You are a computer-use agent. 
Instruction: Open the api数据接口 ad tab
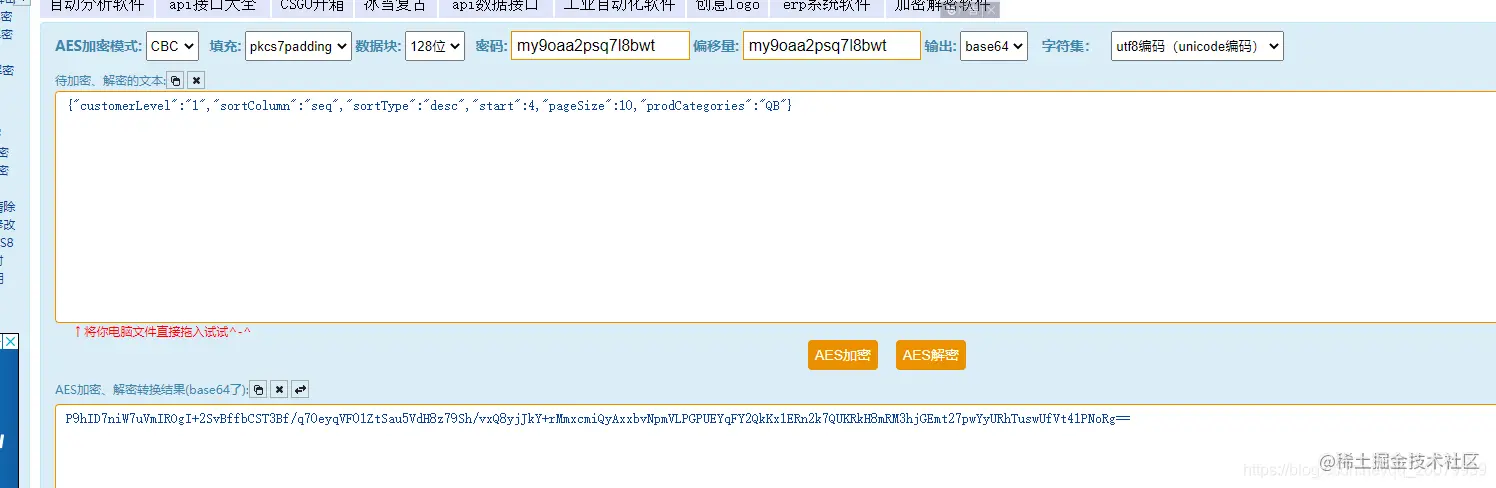coord(495,8)
